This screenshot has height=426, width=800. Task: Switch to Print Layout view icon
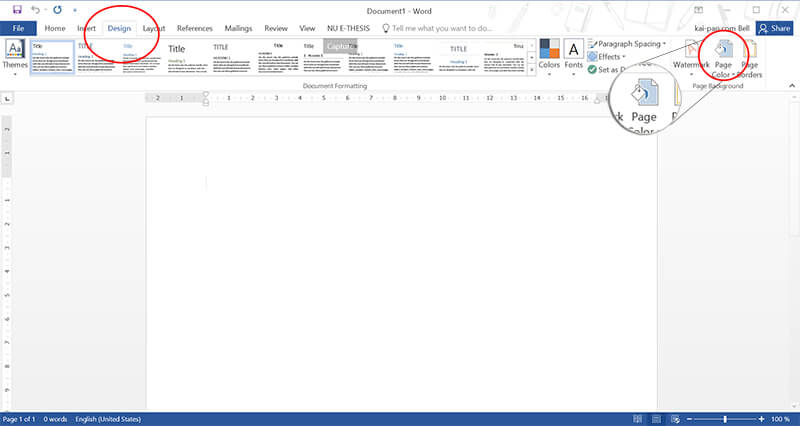point(657,419)
